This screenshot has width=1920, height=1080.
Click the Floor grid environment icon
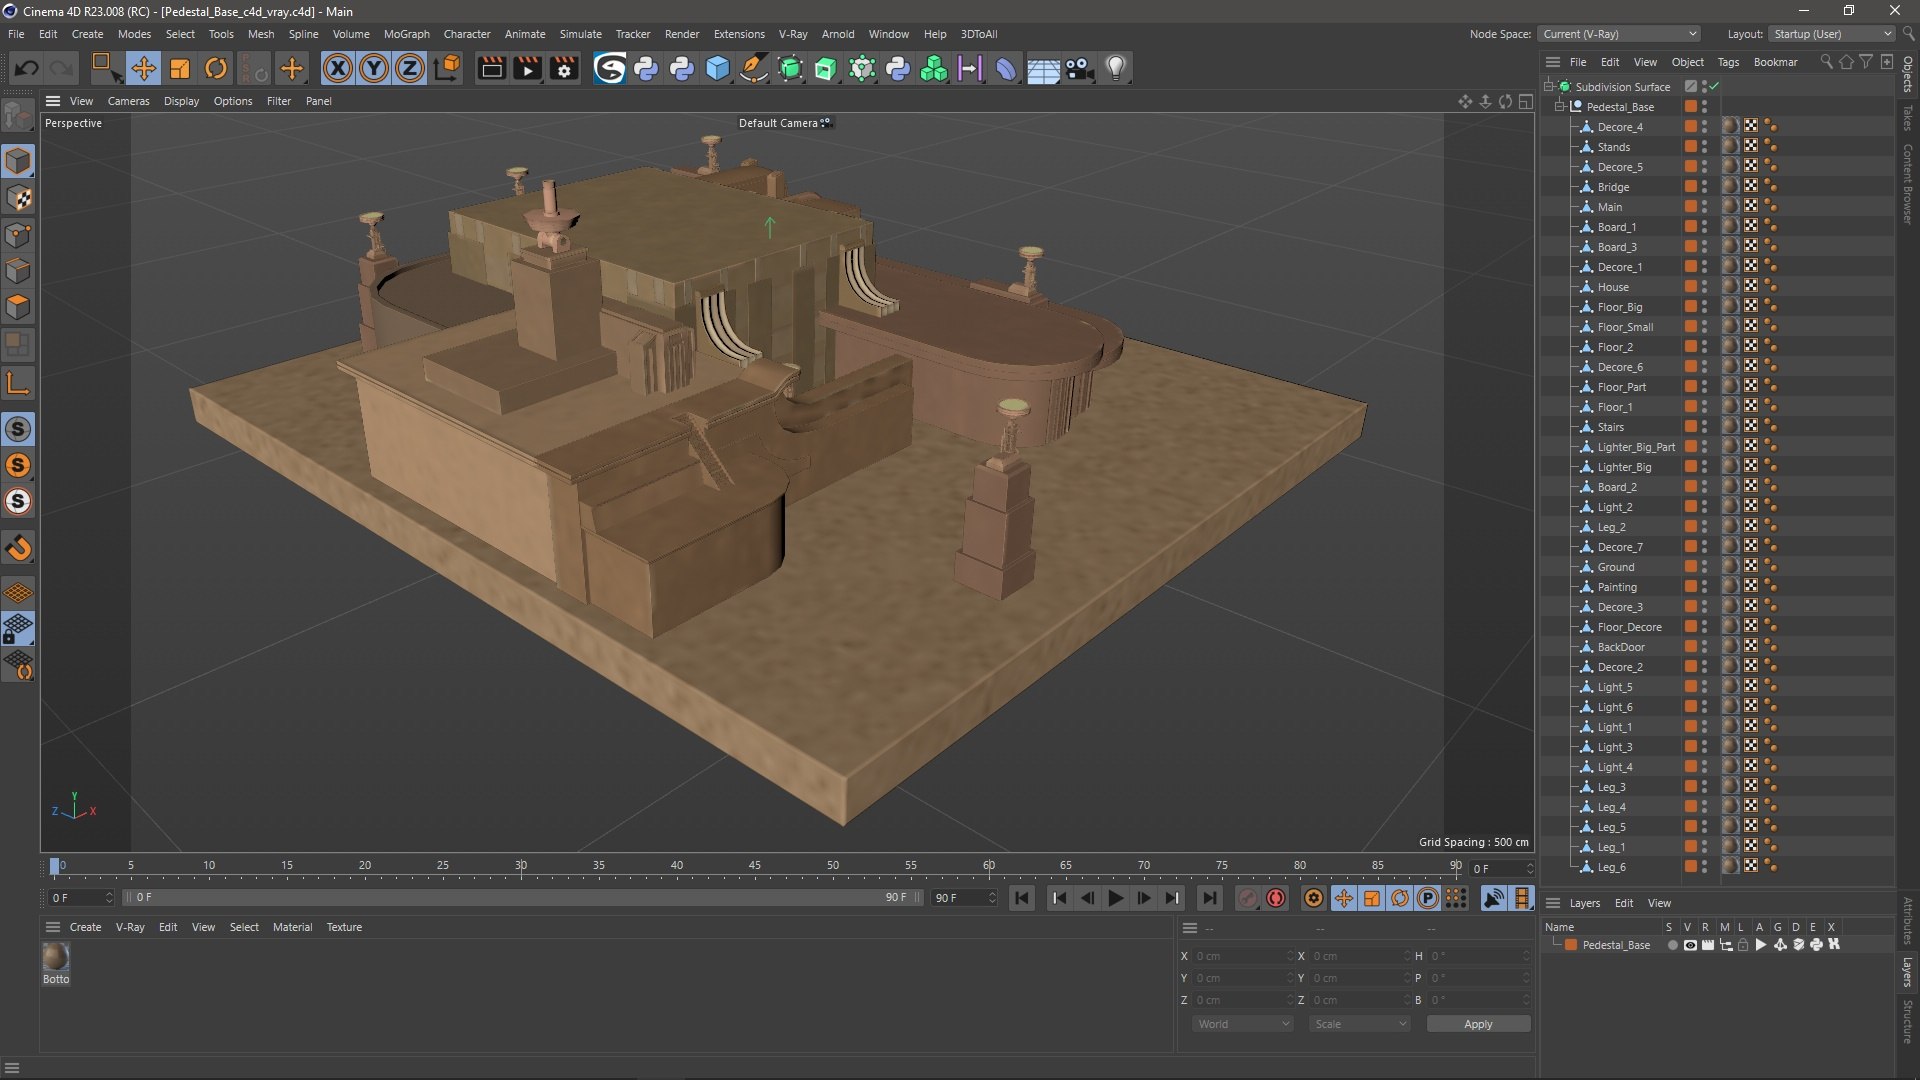1043,69
